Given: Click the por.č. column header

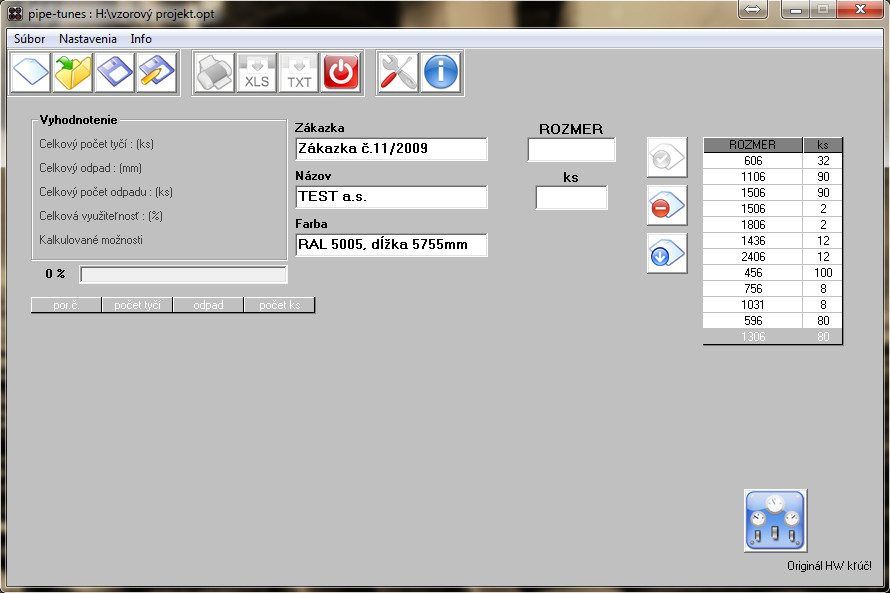Looking at the screenshot, I should (66, 305).
